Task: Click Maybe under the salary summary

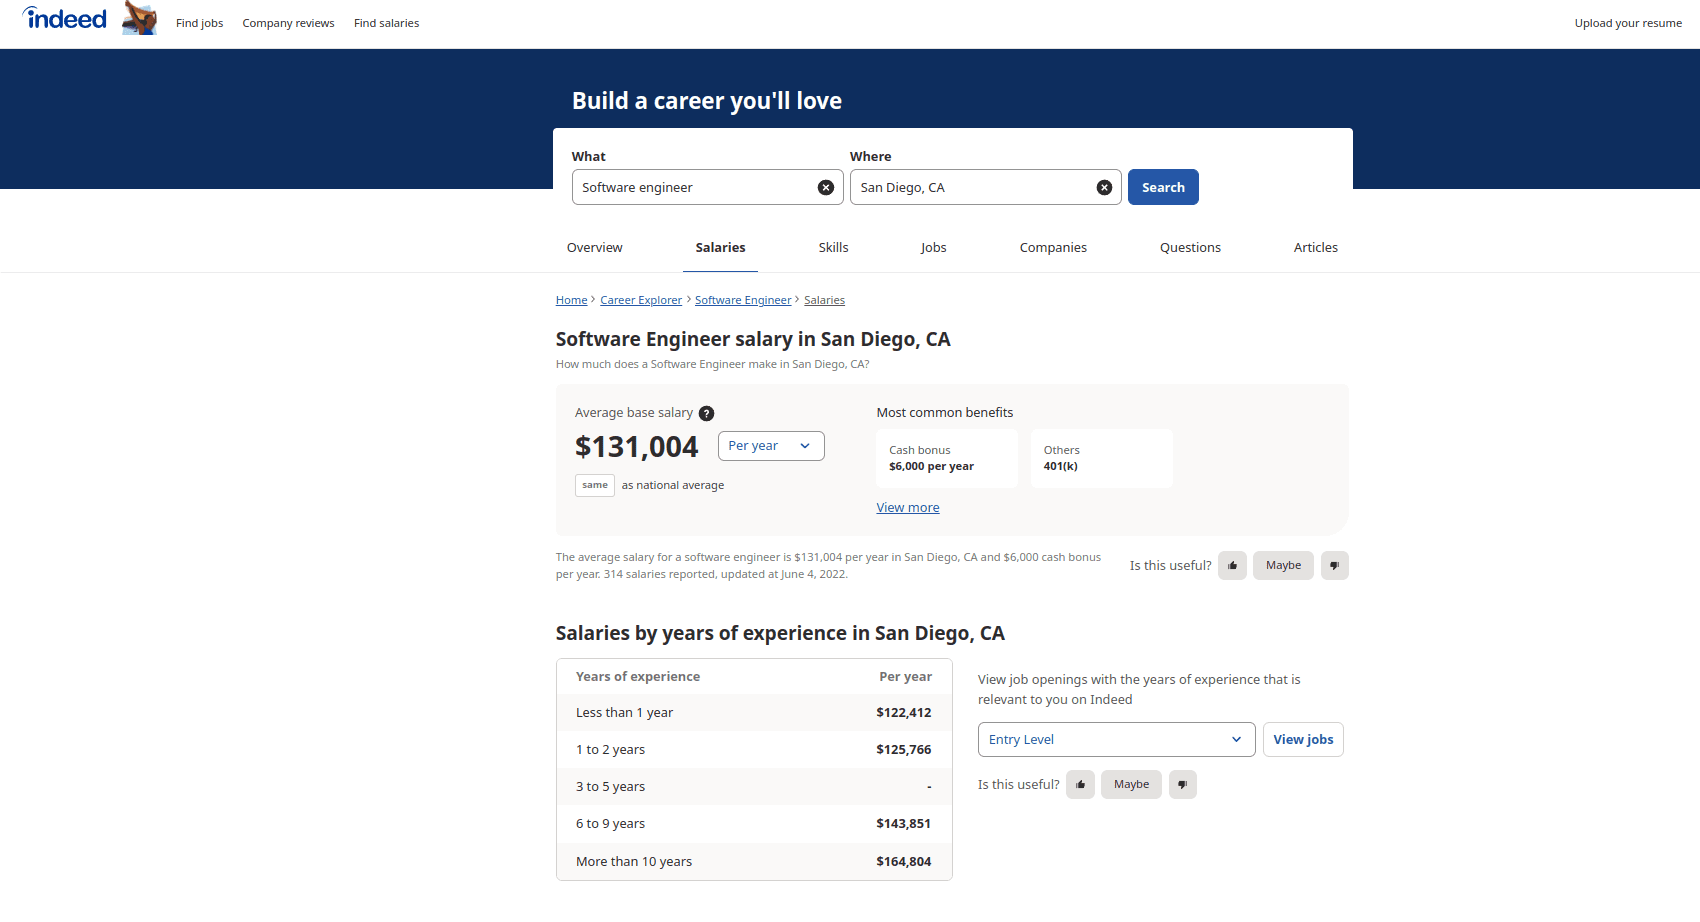Action: click(x=1283, y=566)
